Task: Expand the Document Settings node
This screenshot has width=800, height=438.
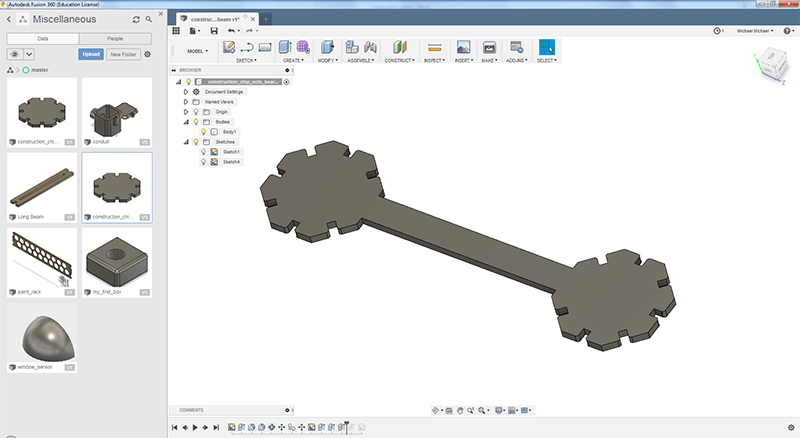Action: [x=186, y=92]
